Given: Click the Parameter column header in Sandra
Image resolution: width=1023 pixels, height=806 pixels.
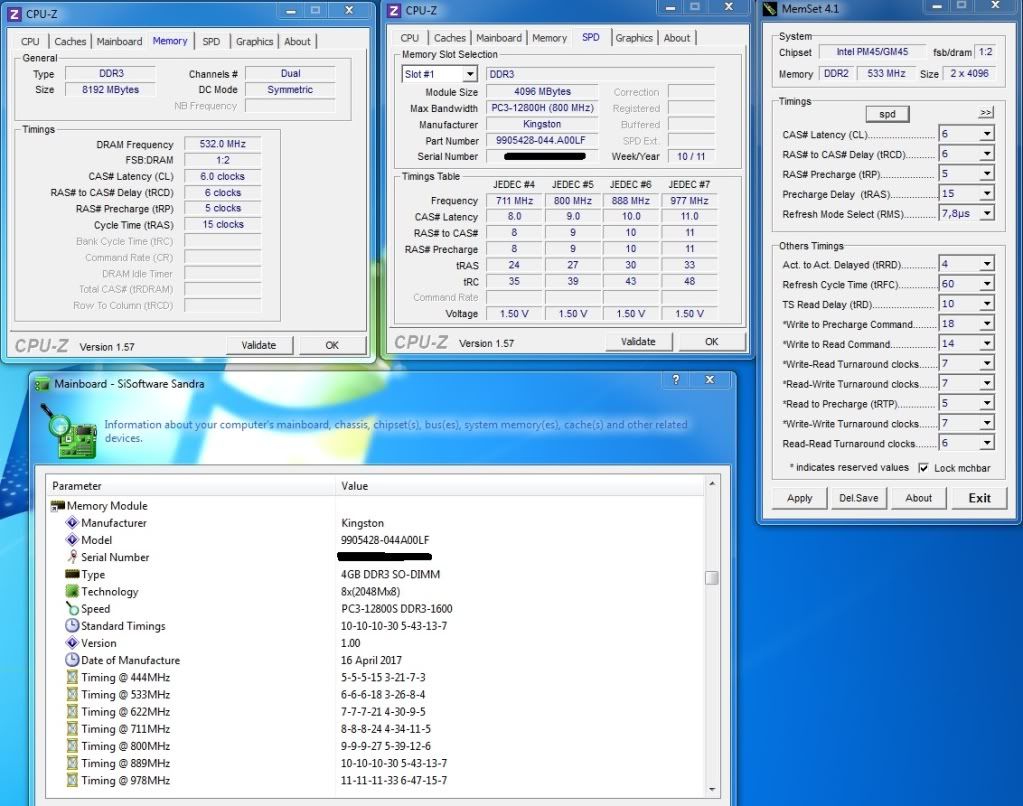Looking at the screenshot, I should (x=190, y=486).
